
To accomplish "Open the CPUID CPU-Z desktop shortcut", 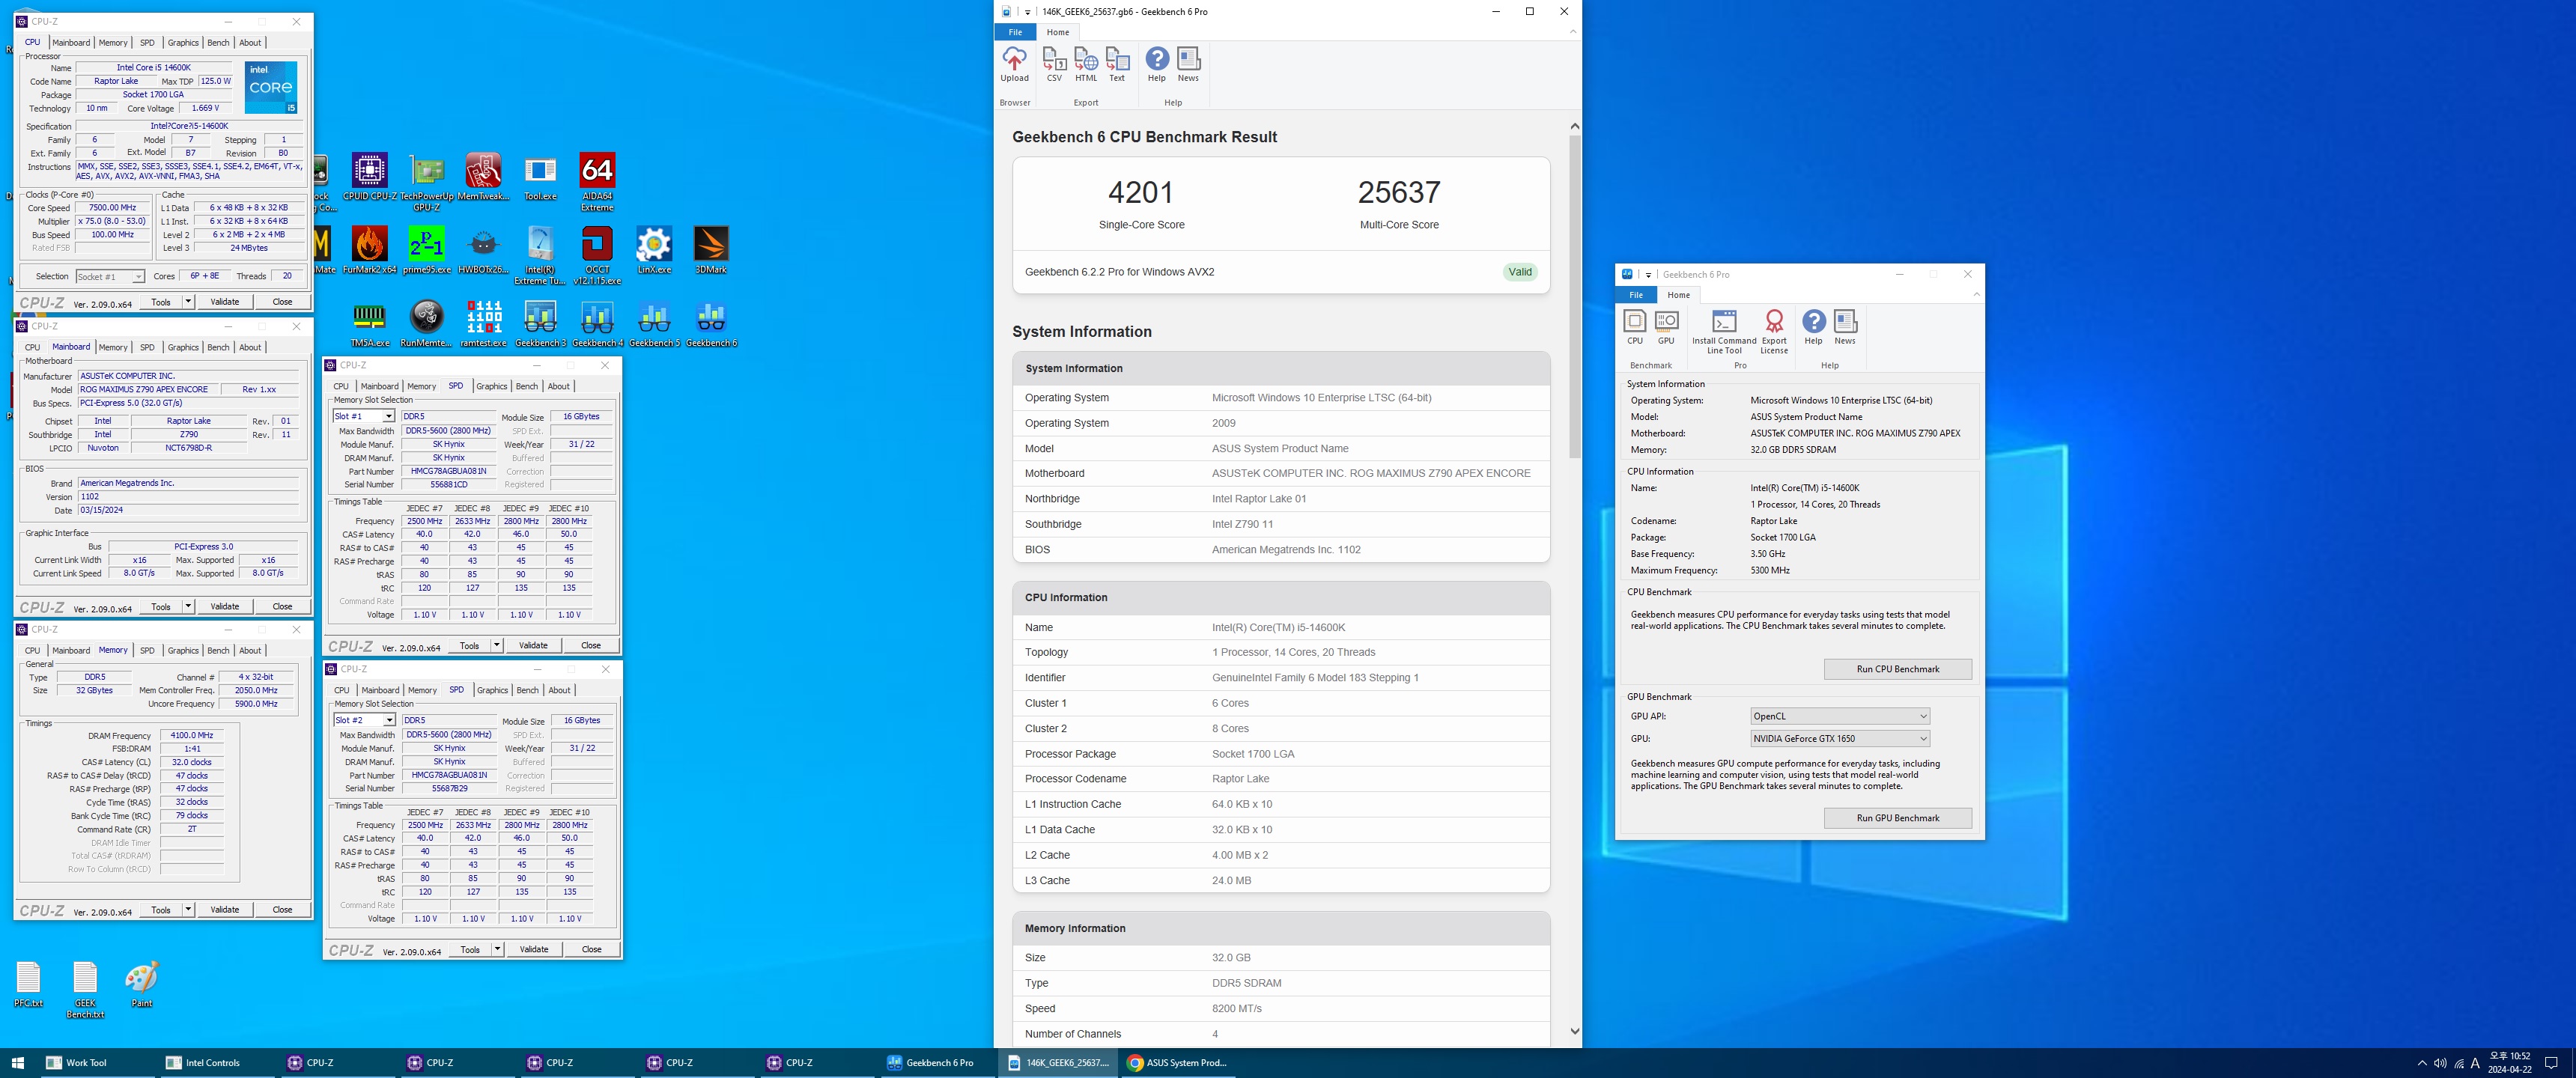I will (369, 178).
